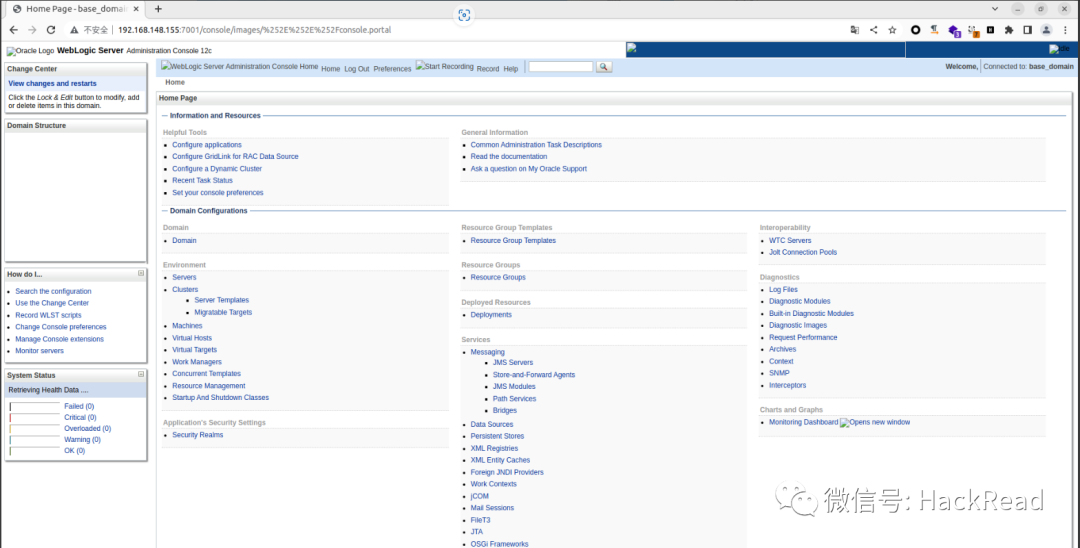The image size is (1080, 548).
Task: Click Search the configuration help link
Action: [53, 291]
